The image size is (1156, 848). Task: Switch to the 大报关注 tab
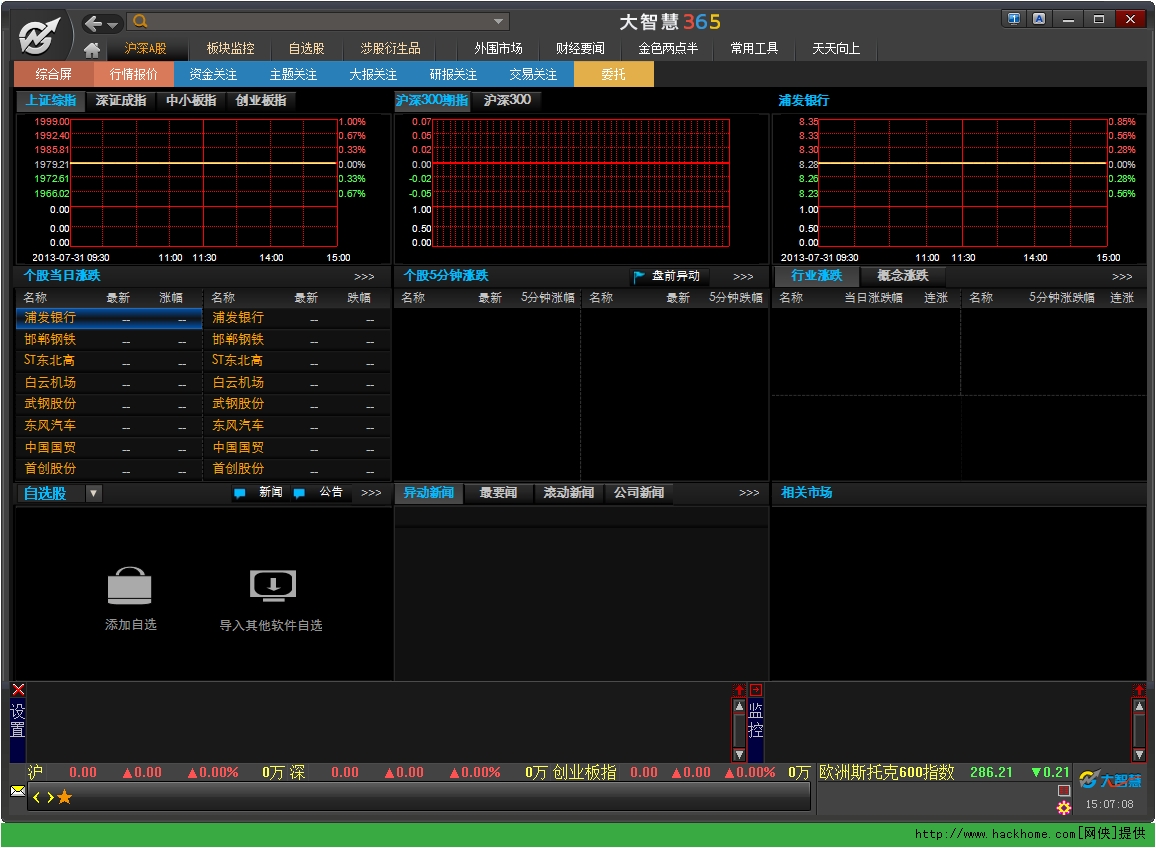point(373,74)
